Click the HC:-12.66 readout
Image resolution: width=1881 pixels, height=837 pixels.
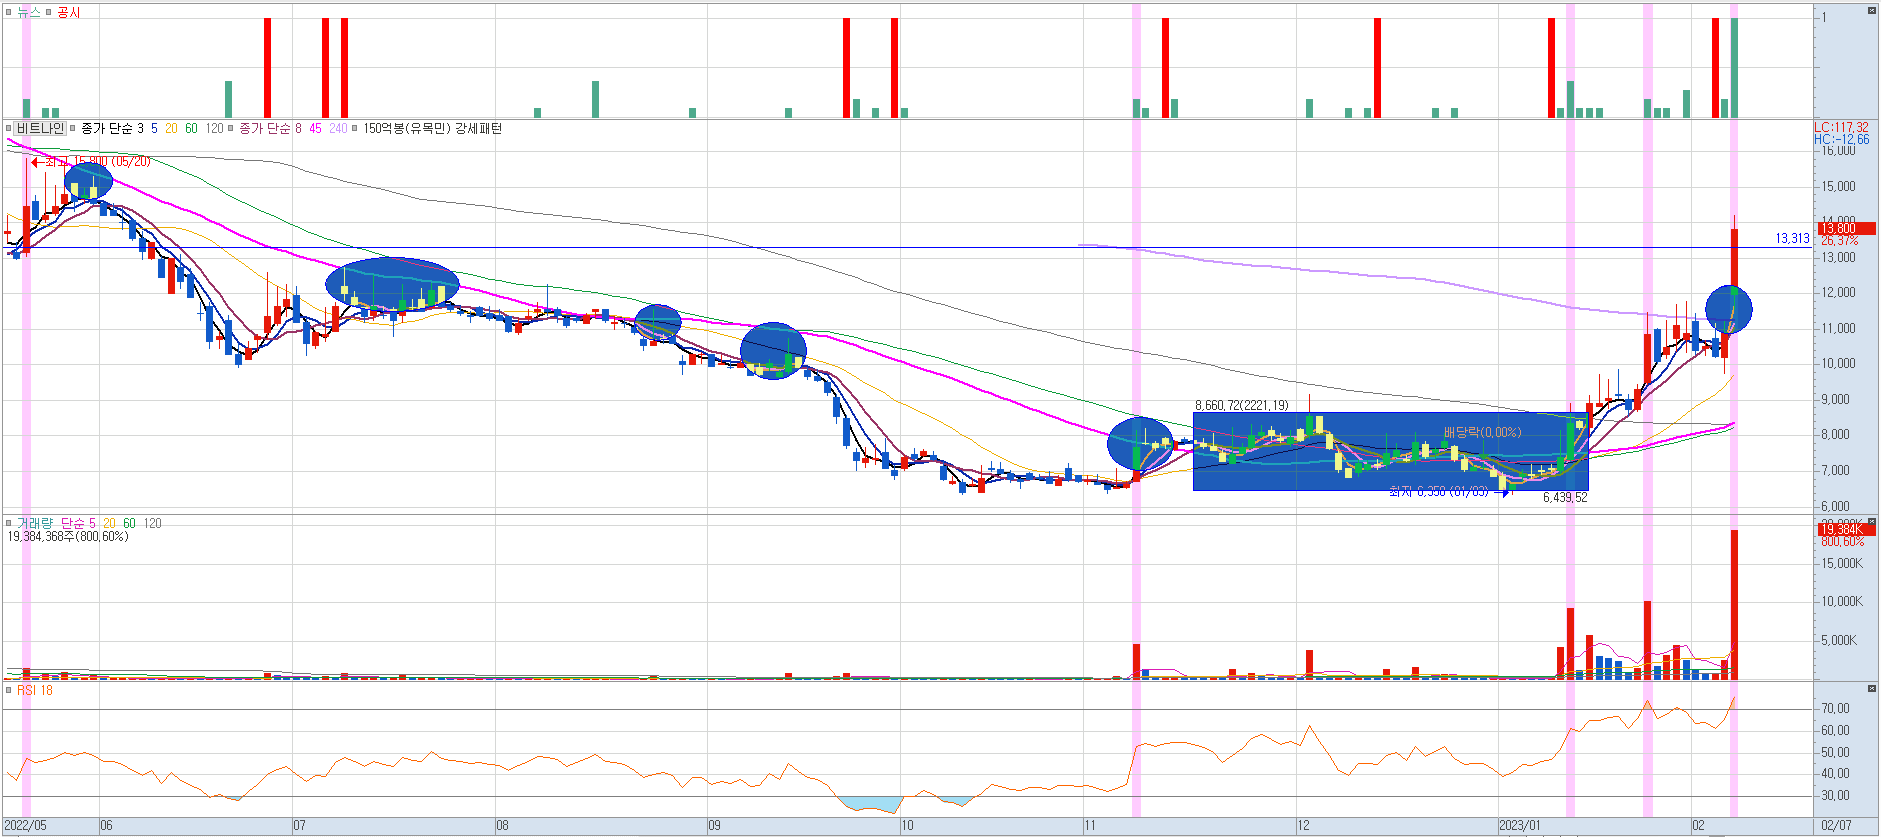tap(1841, 140)
